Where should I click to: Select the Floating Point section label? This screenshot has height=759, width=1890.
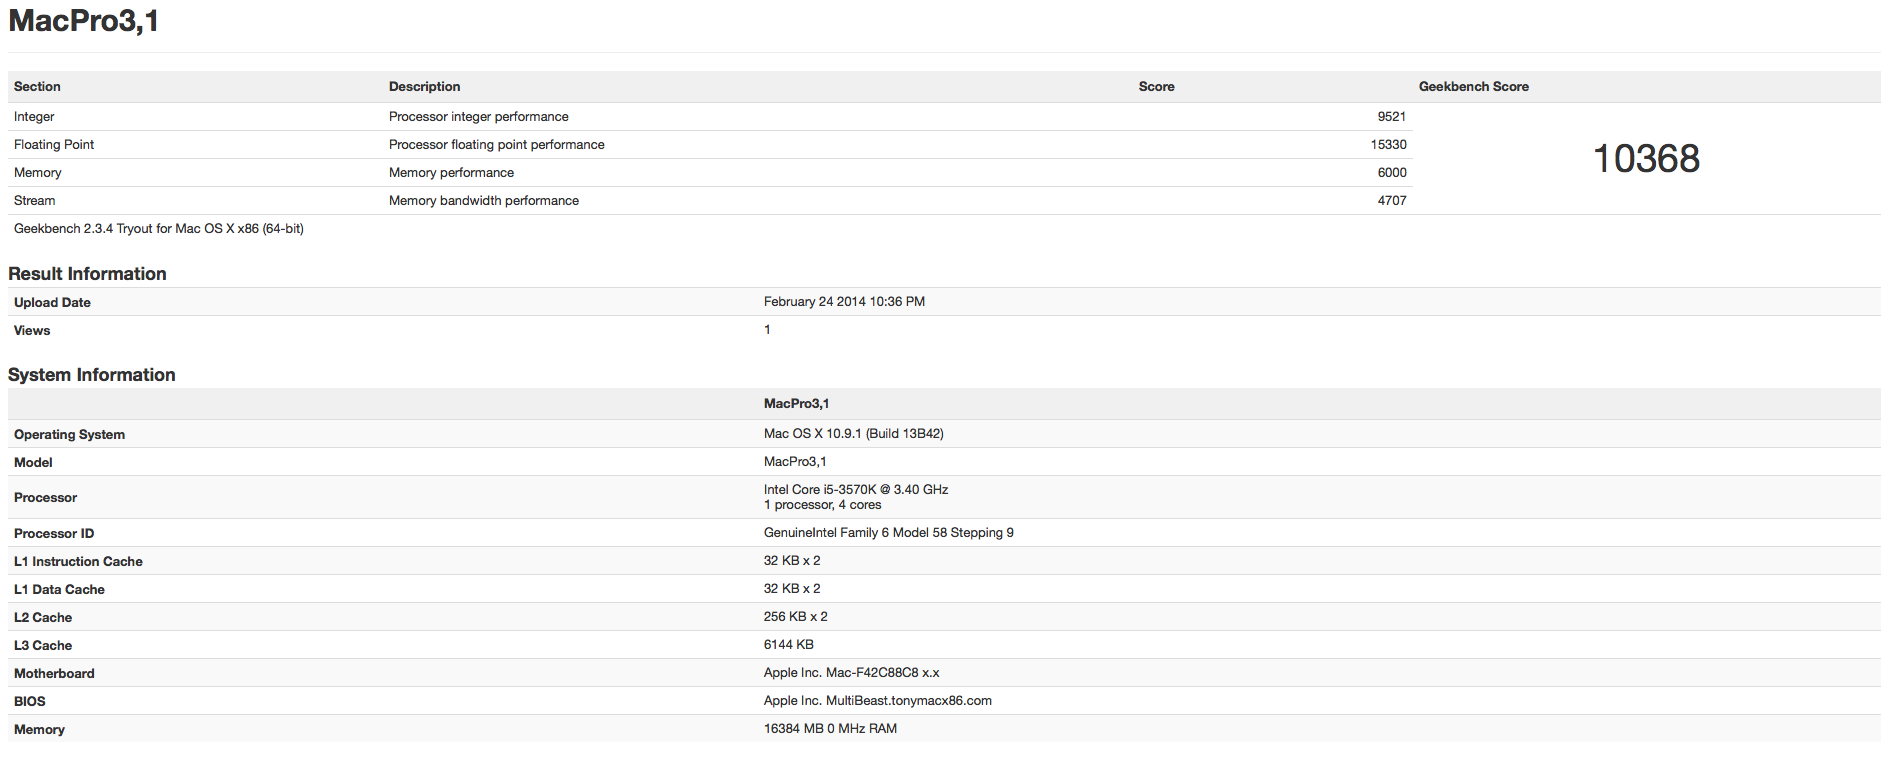pos(54,145)
